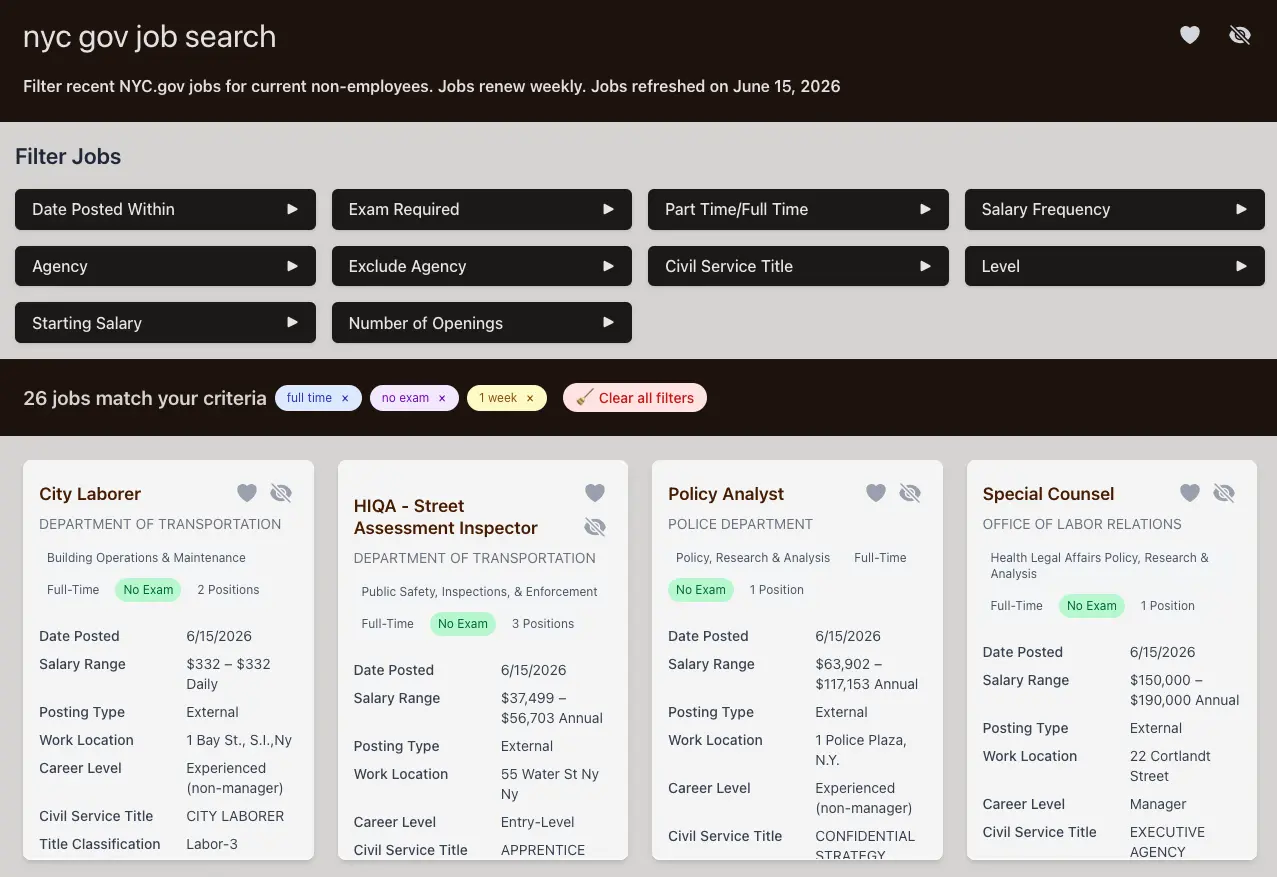Hide the City Laborer job card
Screen dimensions: 1277x877
point(281,493)
